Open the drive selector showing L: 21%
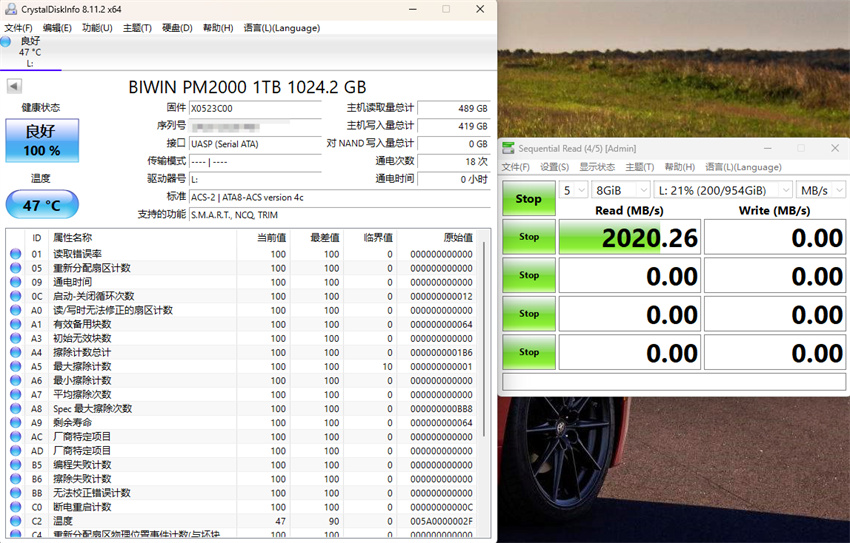 pyautogui.click(x=723, y=190)
